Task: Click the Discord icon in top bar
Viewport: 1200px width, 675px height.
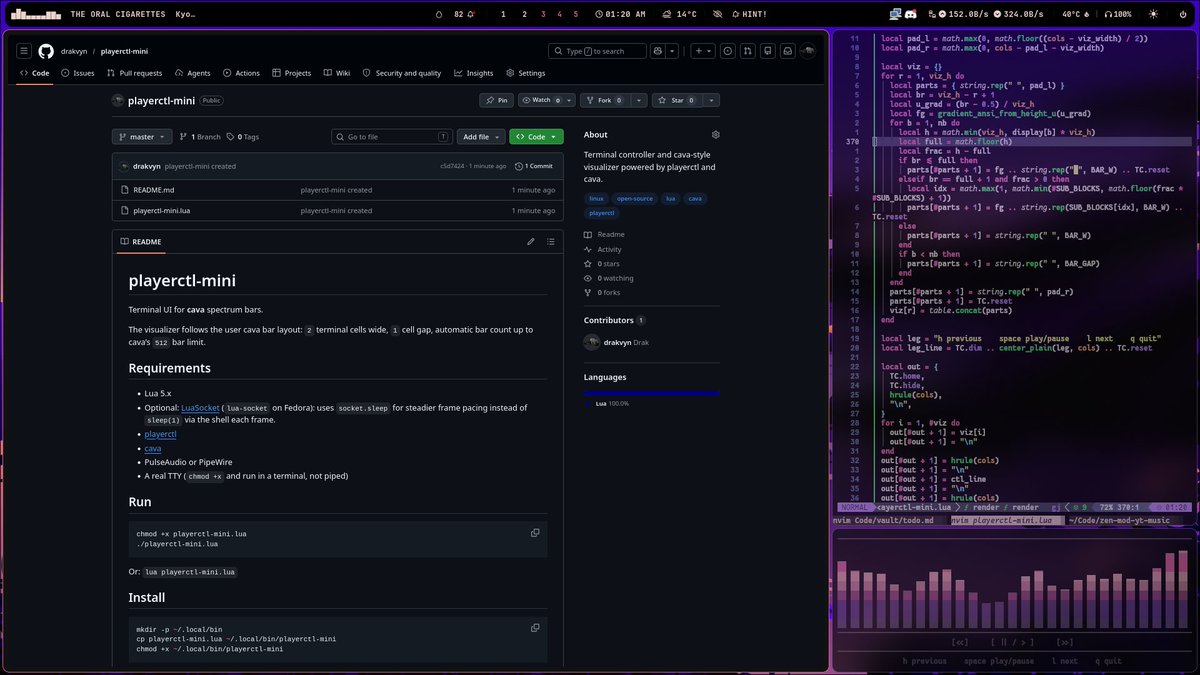Action: (x=910, y=14)
